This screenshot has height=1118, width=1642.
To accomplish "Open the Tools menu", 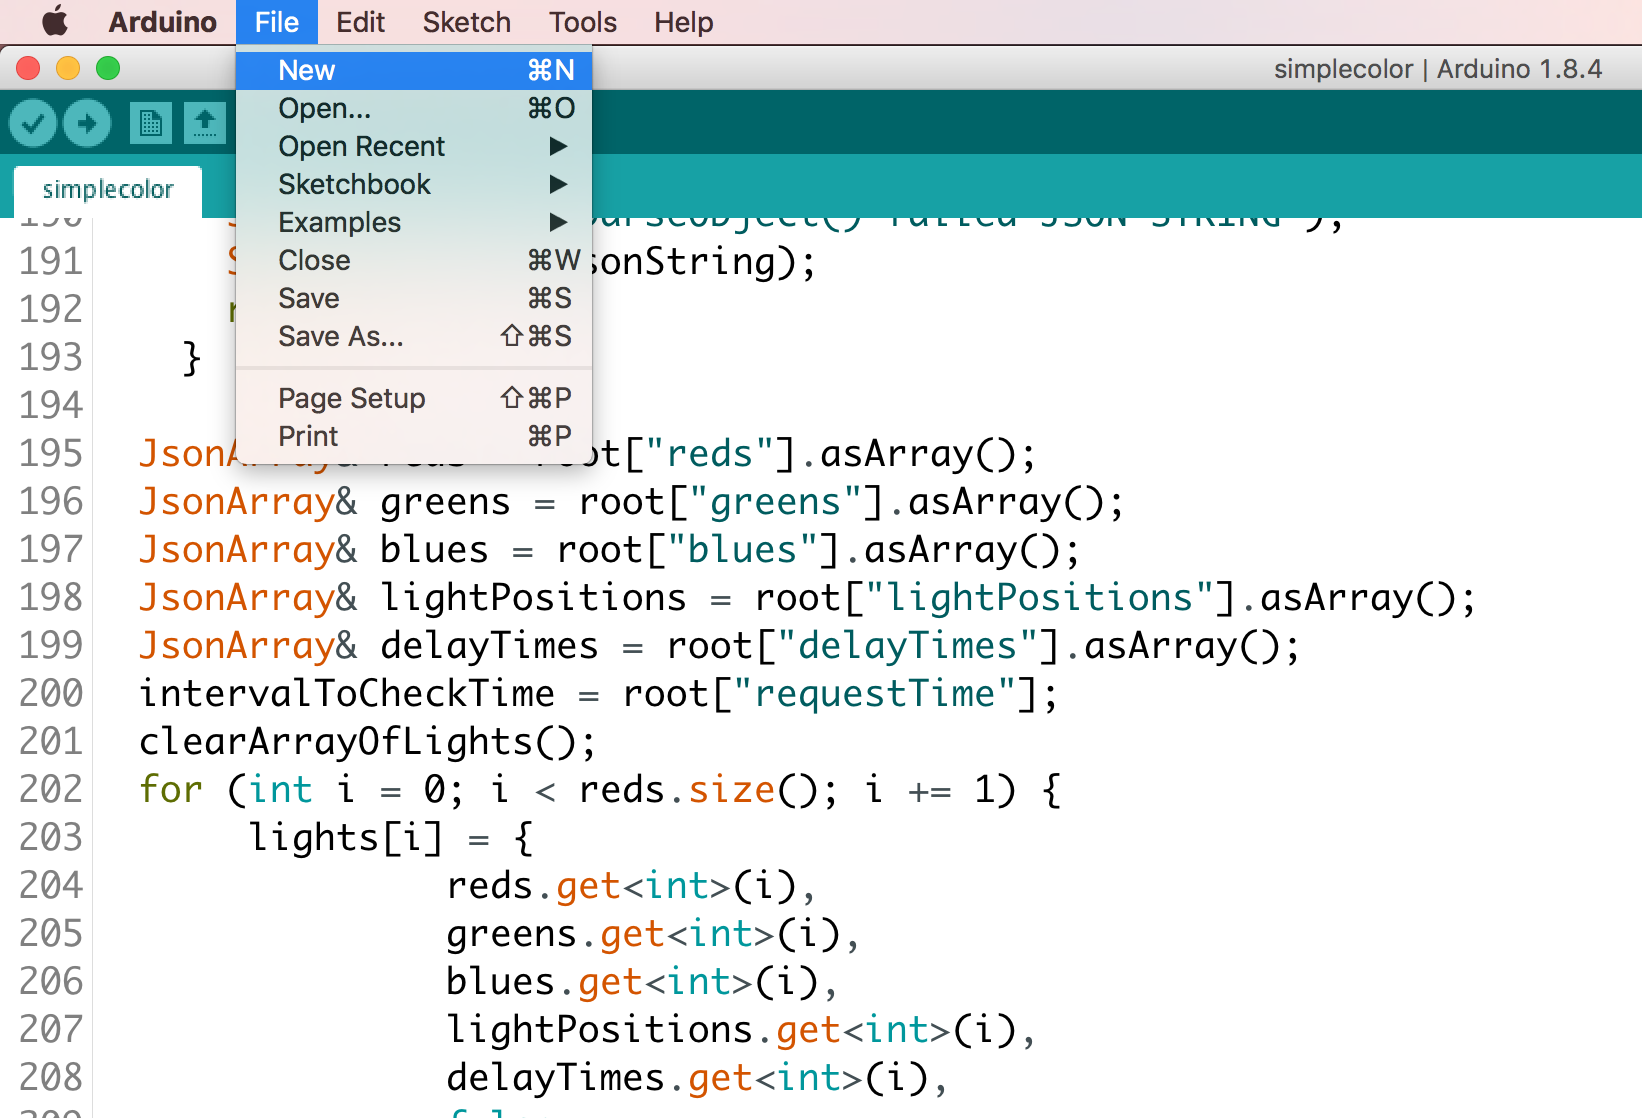I will pyautogui.click(x=583, y=22).
